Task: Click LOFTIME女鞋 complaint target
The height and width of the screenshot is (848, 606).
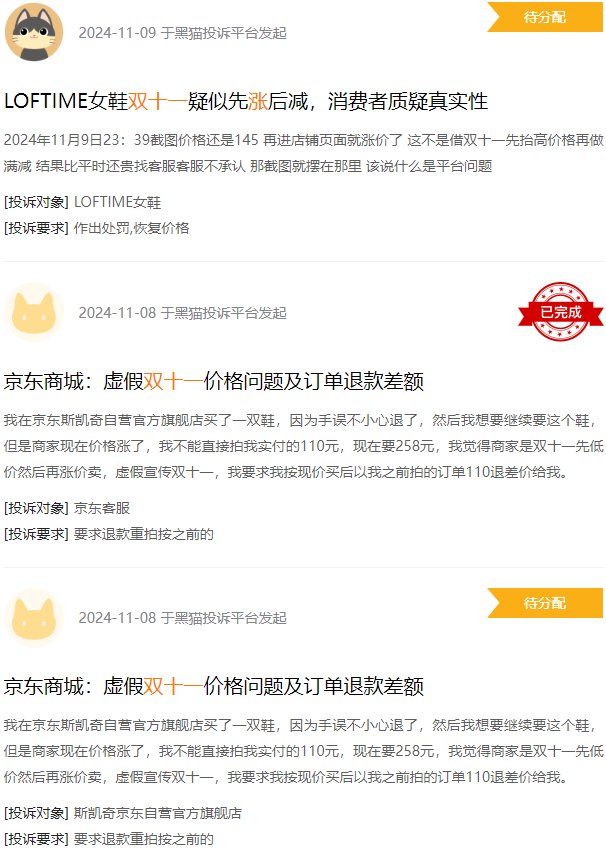Action: (117, 202)
